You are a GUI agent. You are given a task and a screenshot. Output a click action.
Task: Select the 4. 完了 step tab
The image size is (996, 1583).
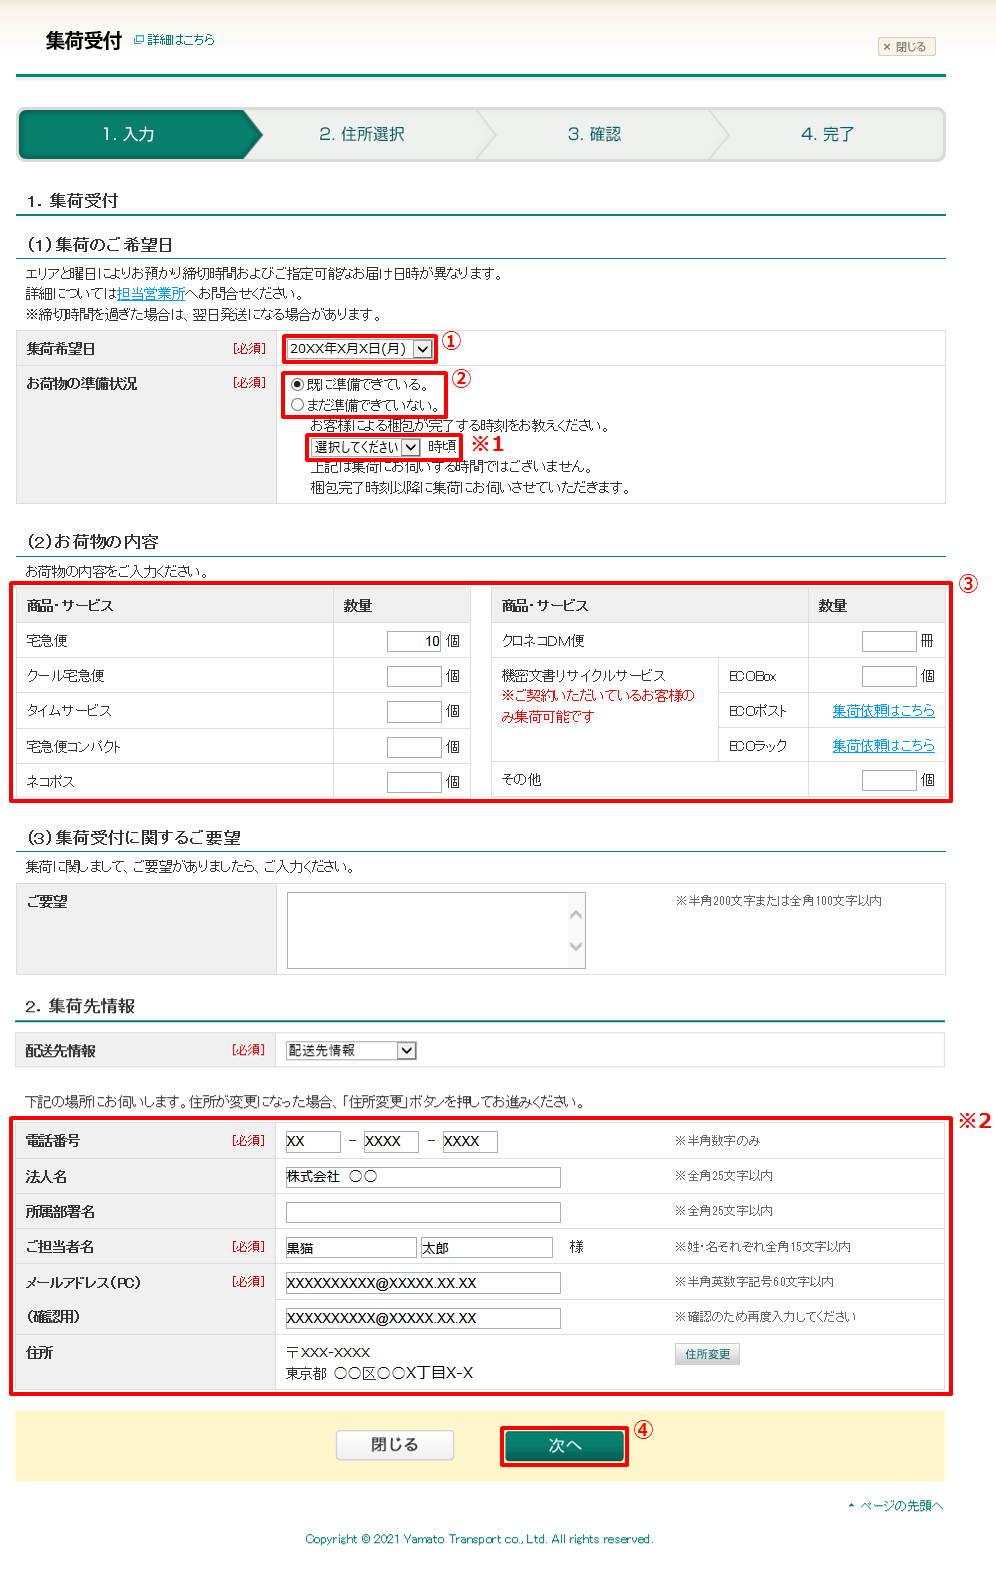827,134
